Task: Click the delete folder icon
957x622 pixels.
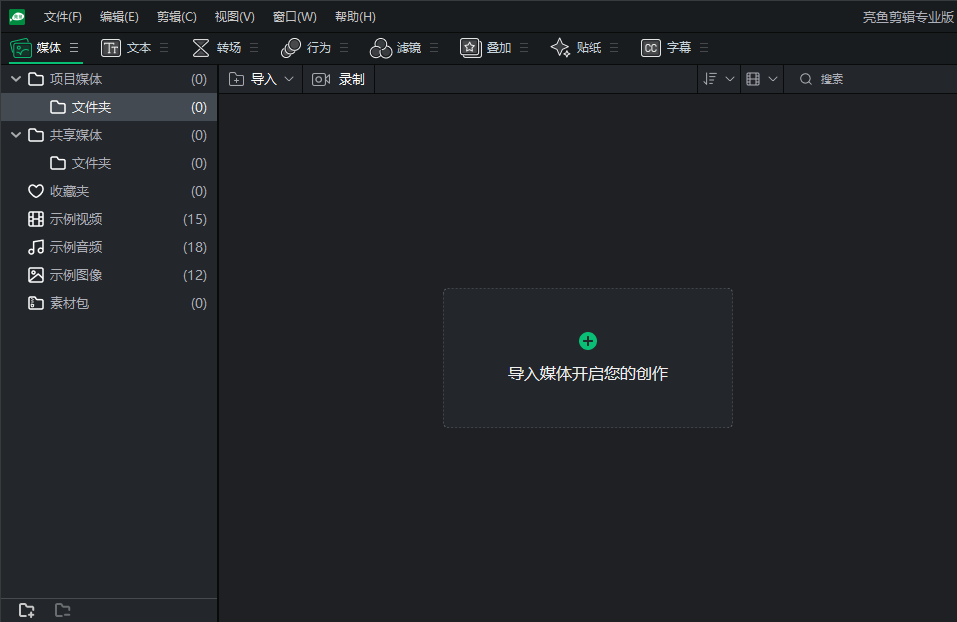Action: (x=62, y=610)
